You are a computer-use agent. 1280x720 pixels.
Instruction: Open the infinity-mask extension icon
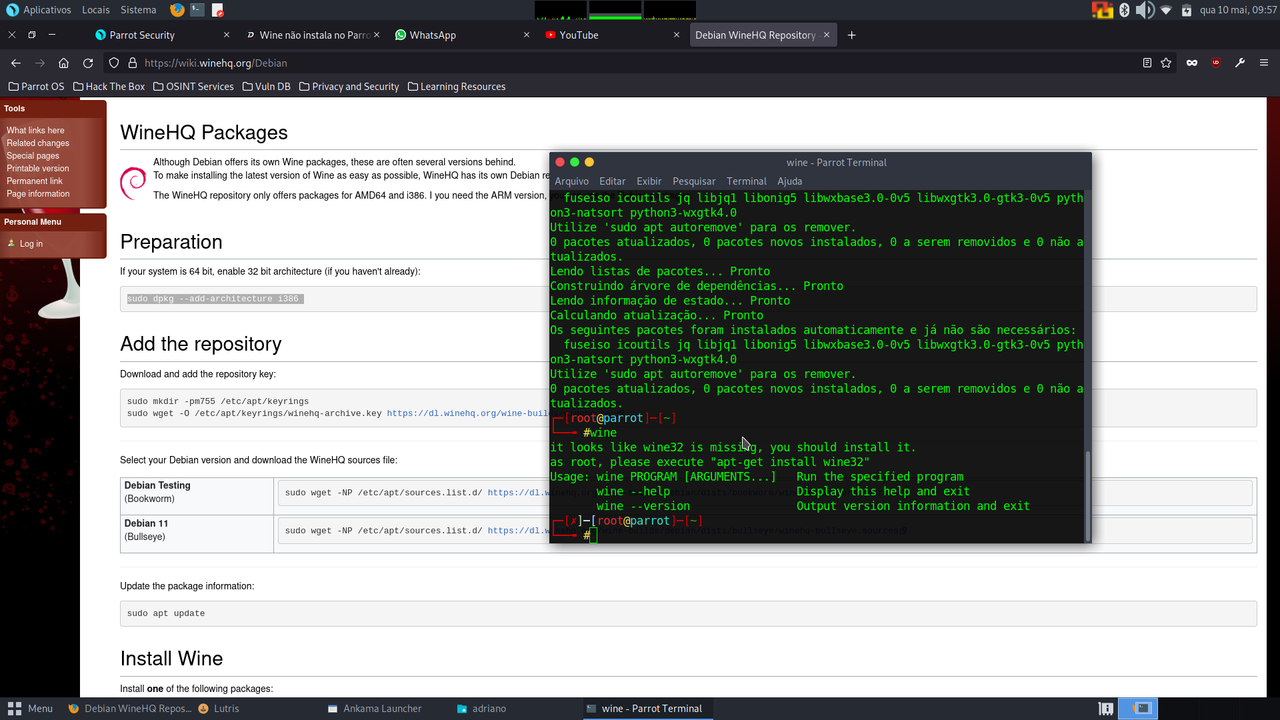coord(1192,63)
